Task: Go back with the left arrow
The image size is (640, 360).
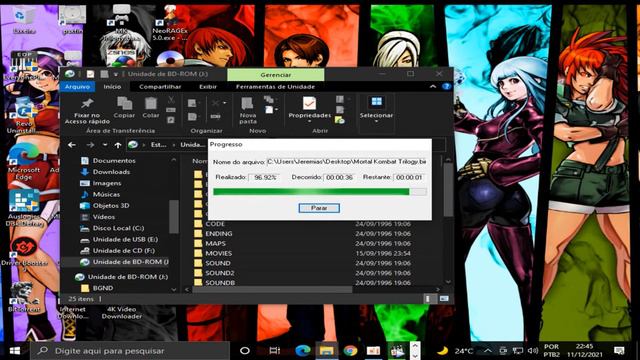Action: click(x=72, y=145)
